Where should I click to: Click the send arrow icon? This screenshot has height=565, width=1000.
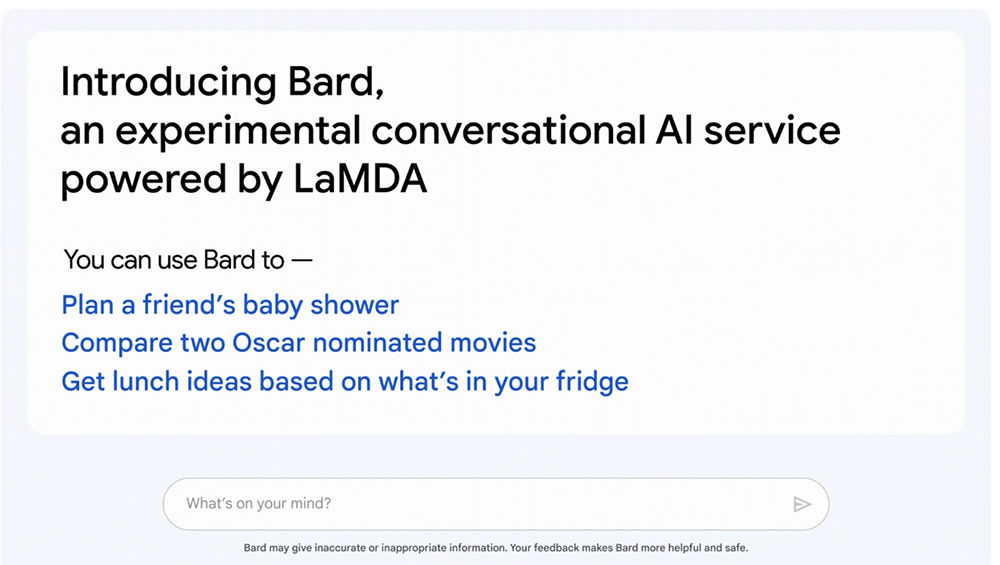point(801,504)
